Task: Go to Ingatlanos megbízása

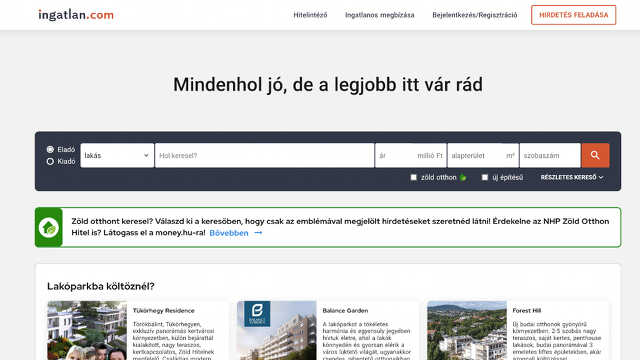Action: coord(380,15)
